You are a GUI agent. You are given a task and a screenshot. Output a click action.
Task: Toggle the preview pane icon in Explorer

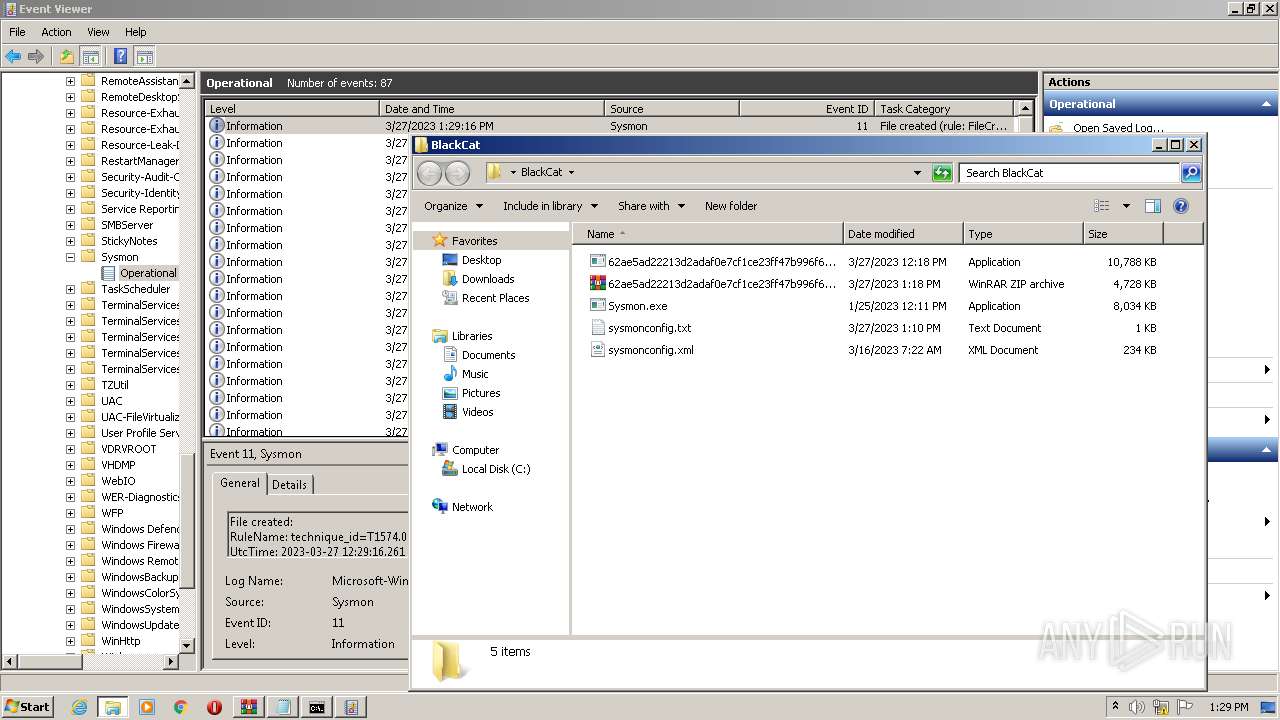click(x=1152, y=206)
